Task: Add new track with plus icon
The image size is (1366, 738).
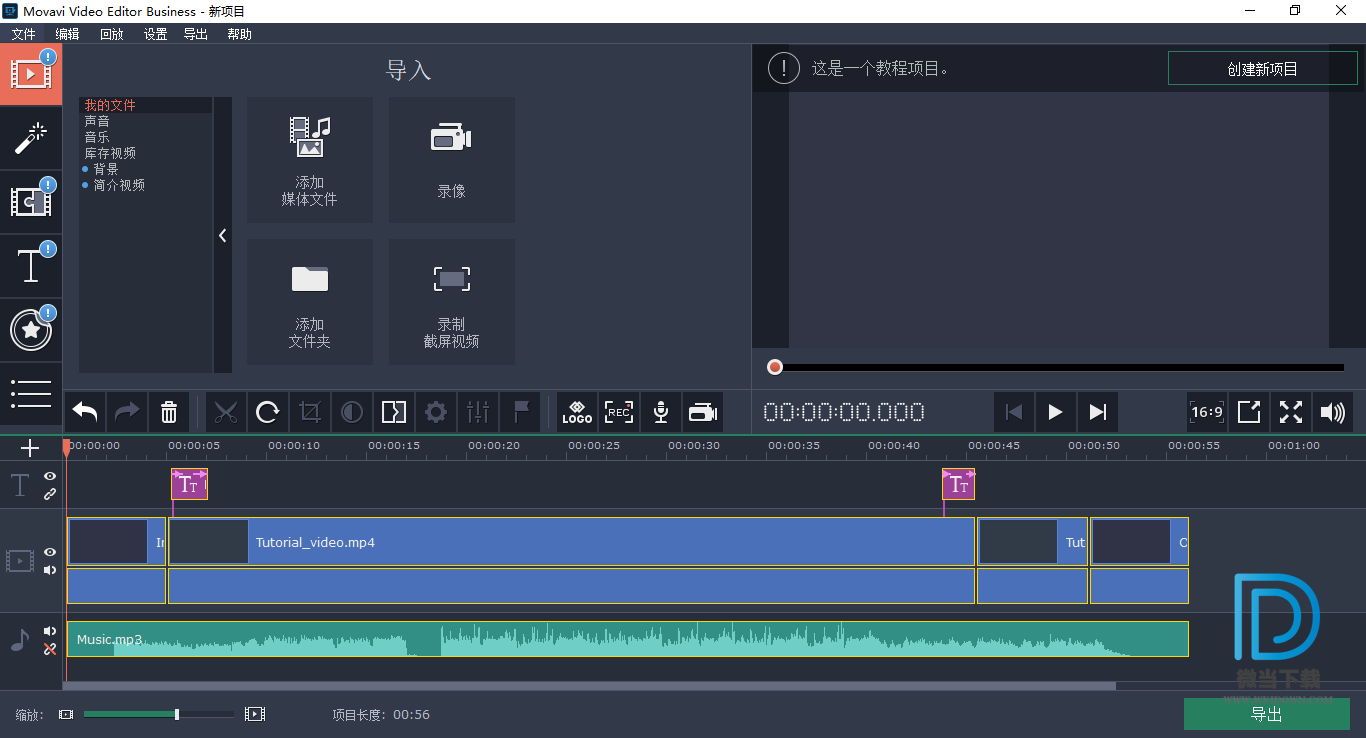Action: point(30,448)
